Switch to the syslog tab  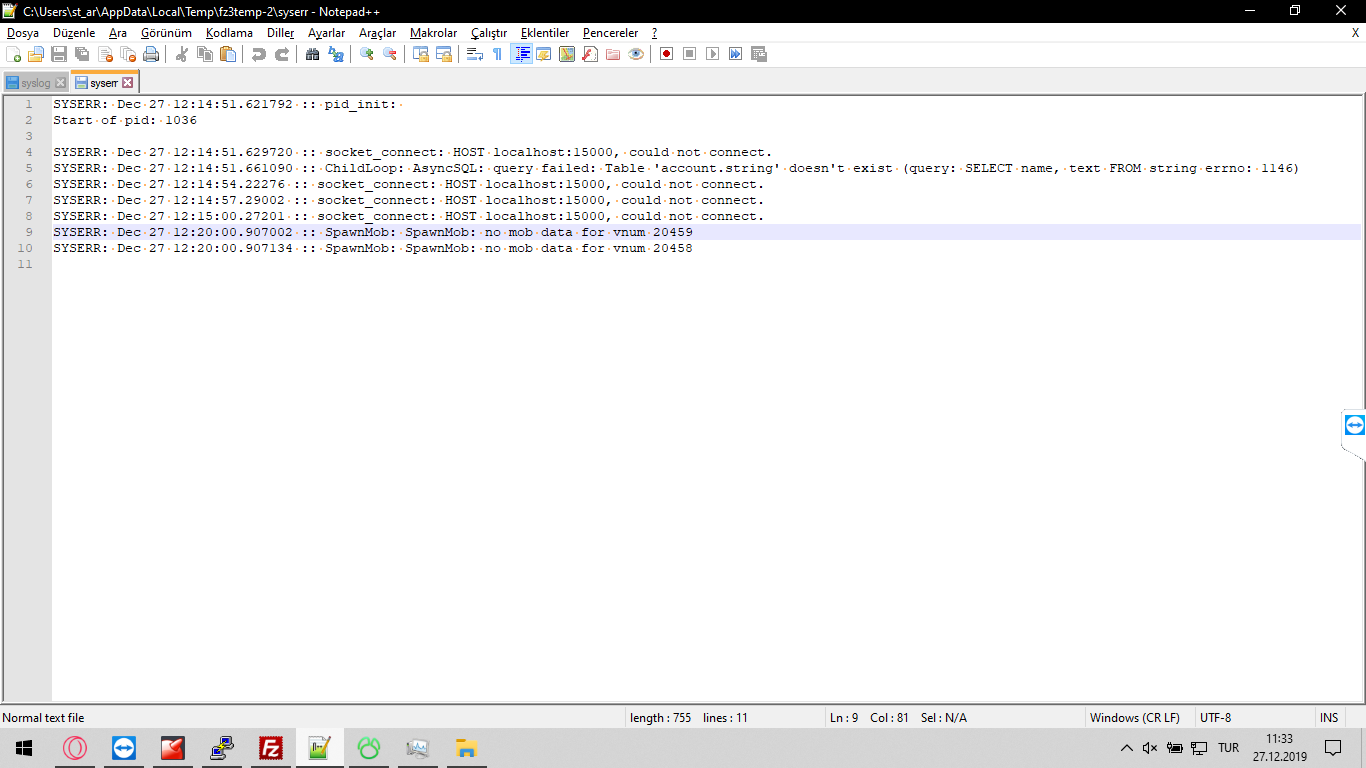(x=36, y=83)
